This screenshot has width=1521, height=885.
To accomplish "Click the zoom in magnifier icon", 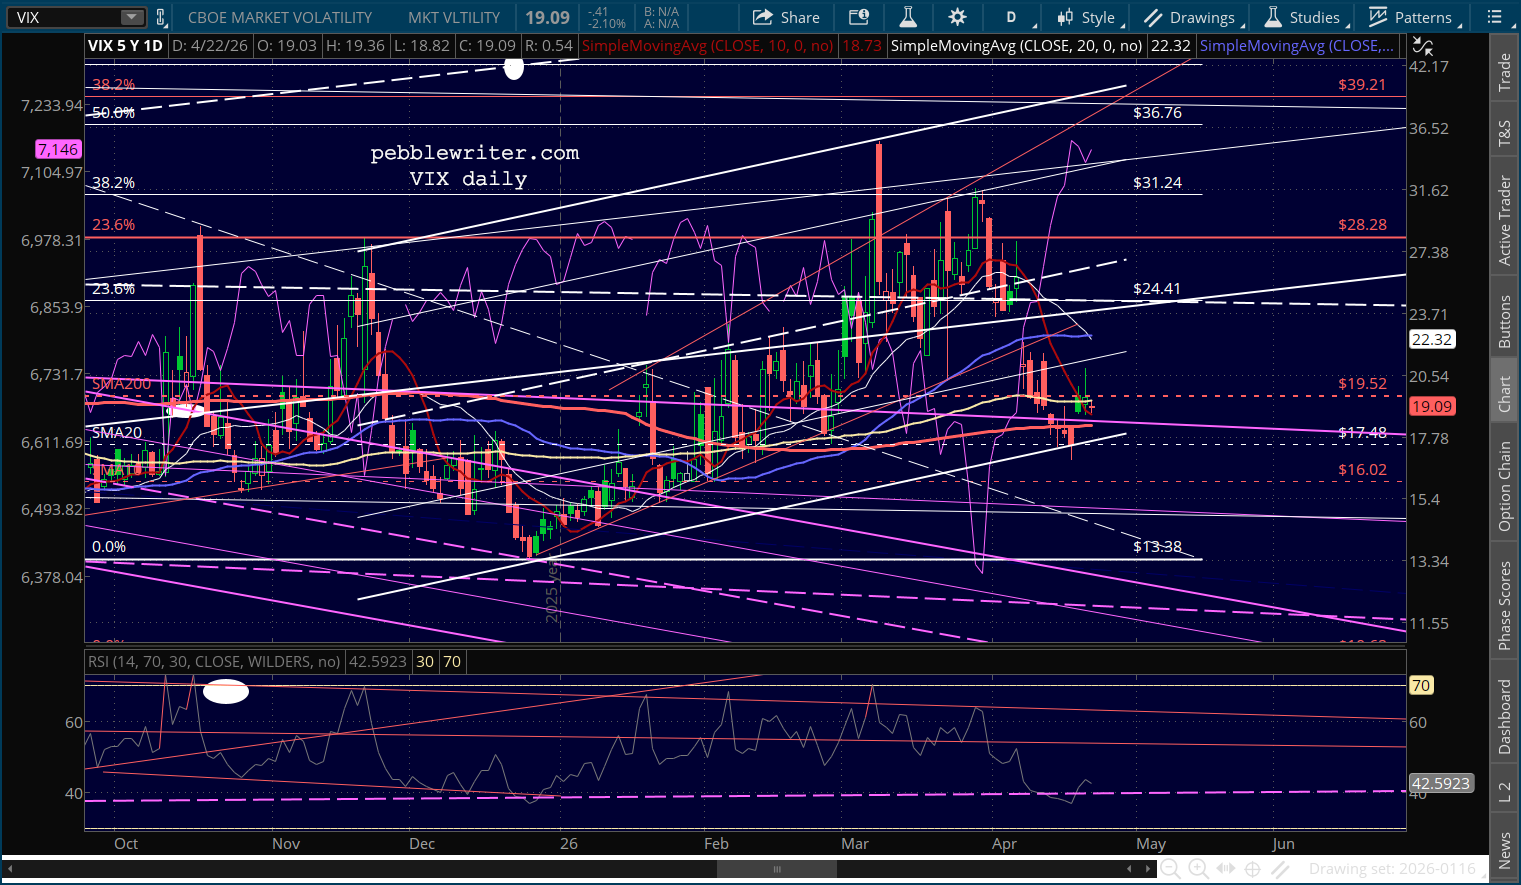I will (x=1198, y=869).
